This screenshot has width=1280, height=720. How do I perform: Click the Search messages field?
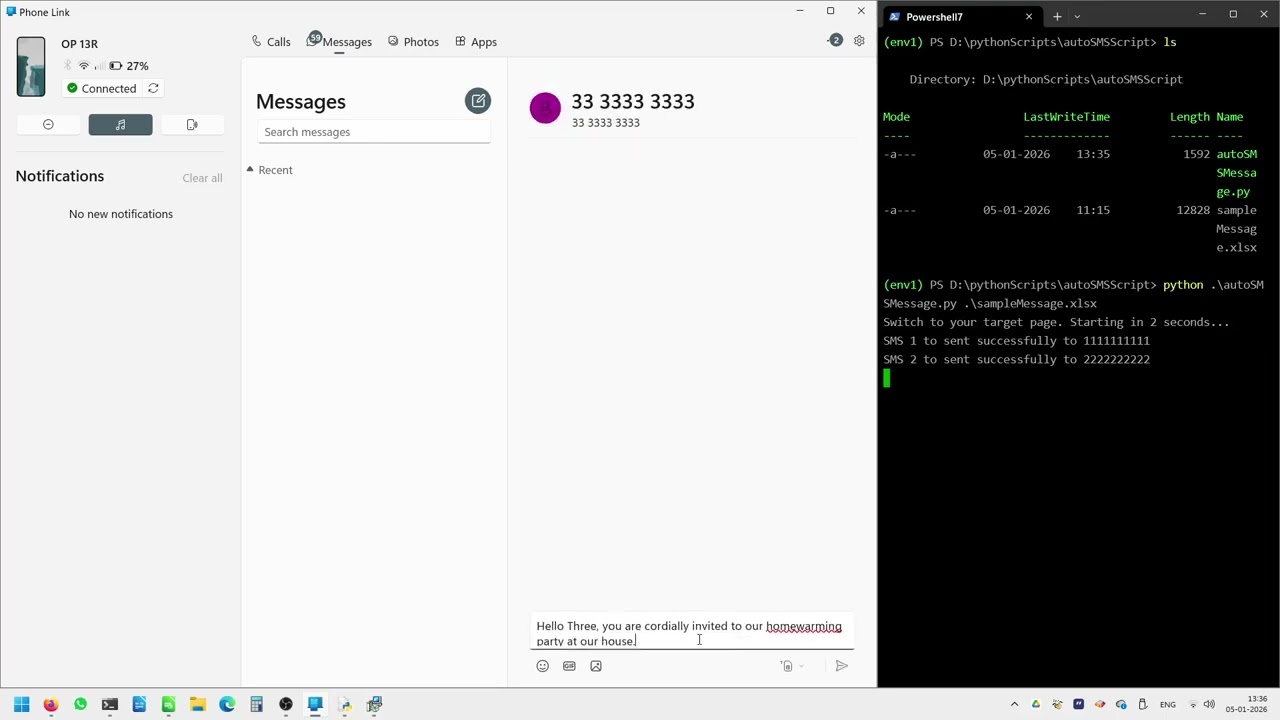[x=374, y=132]
